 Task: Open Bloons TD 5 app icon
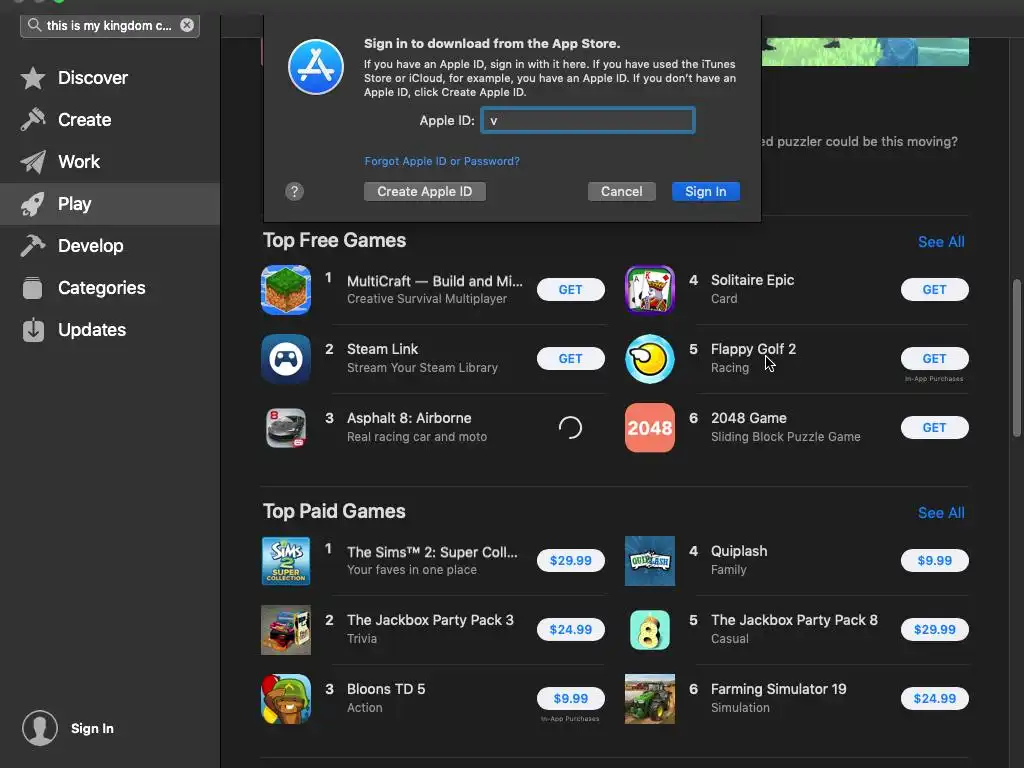point(286,699)
